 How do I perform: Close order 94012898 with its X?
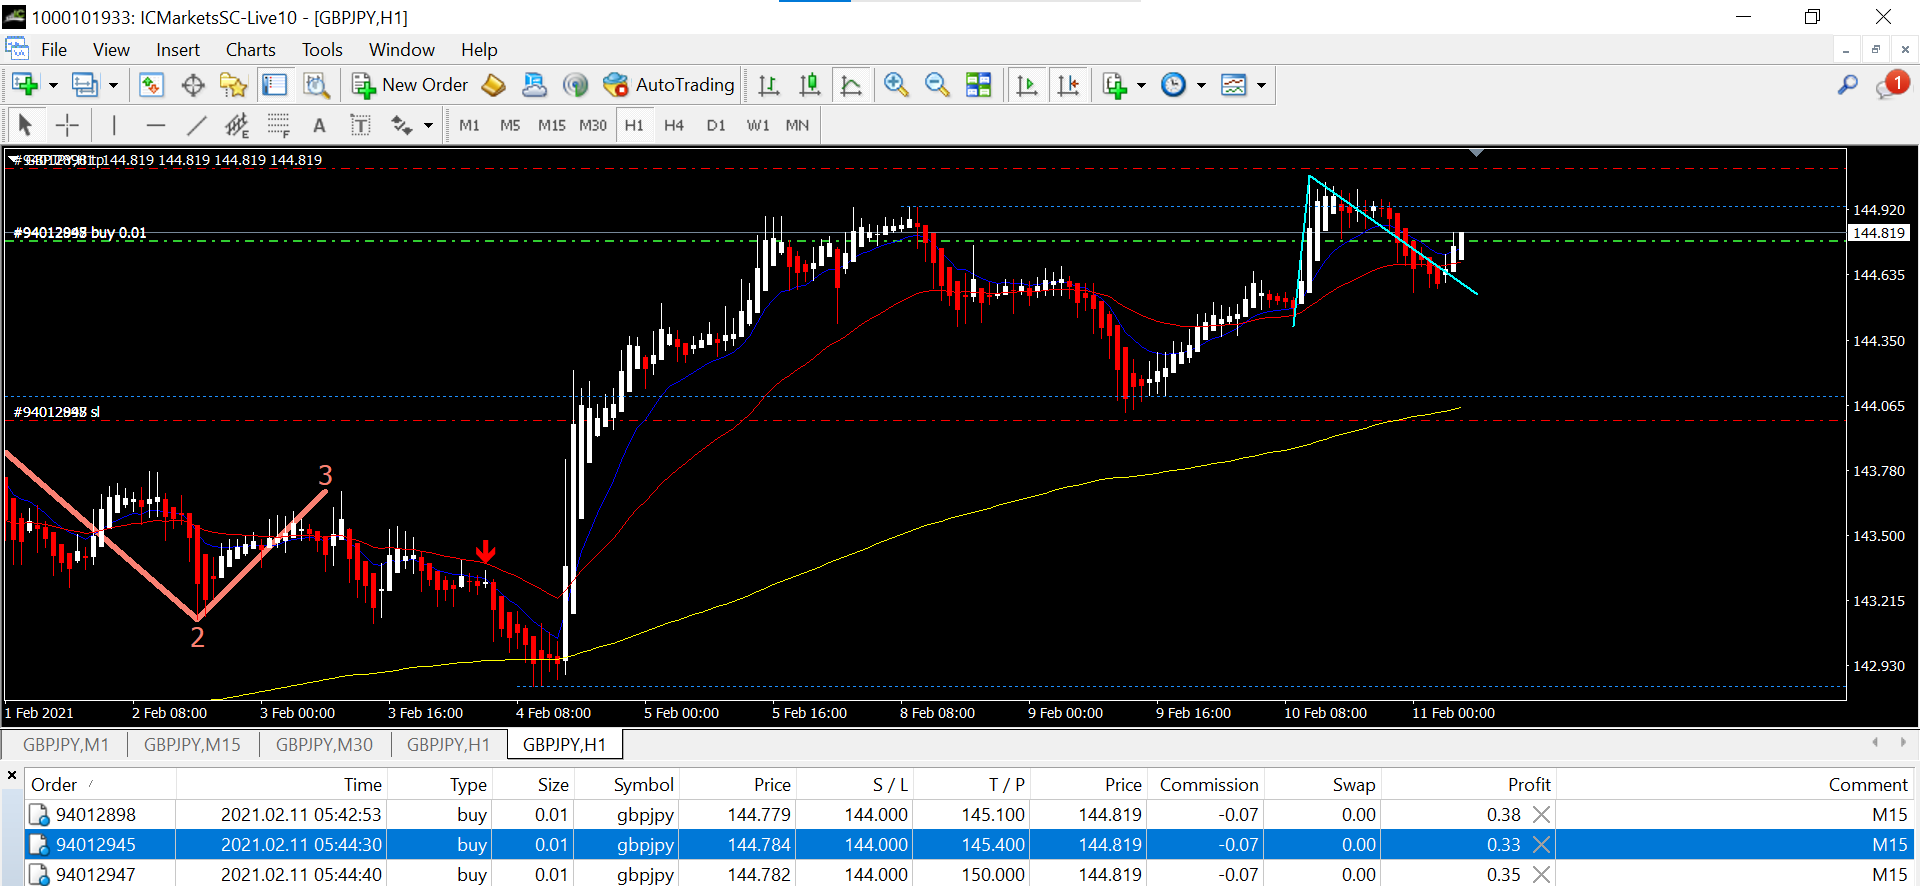click(x=1542, y=814)
